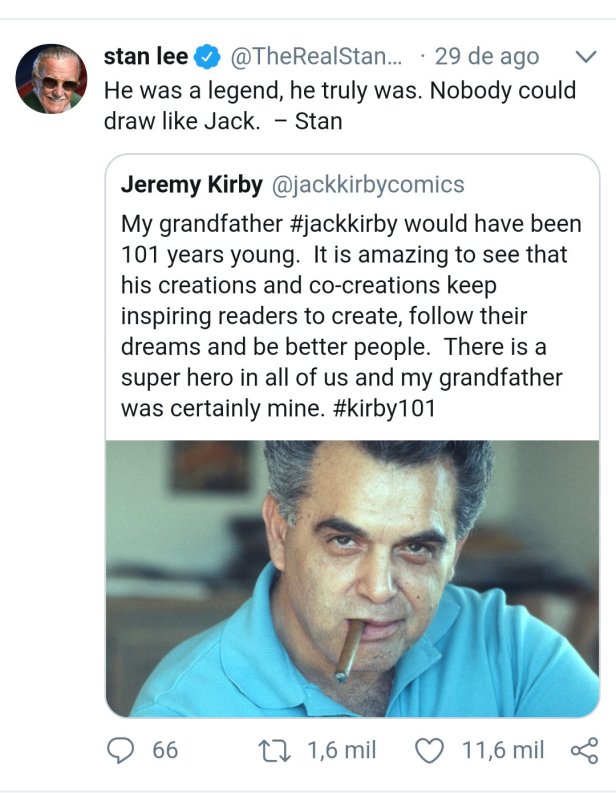
Task: Open the photo of man with cigar
Action: click(353, 578)
